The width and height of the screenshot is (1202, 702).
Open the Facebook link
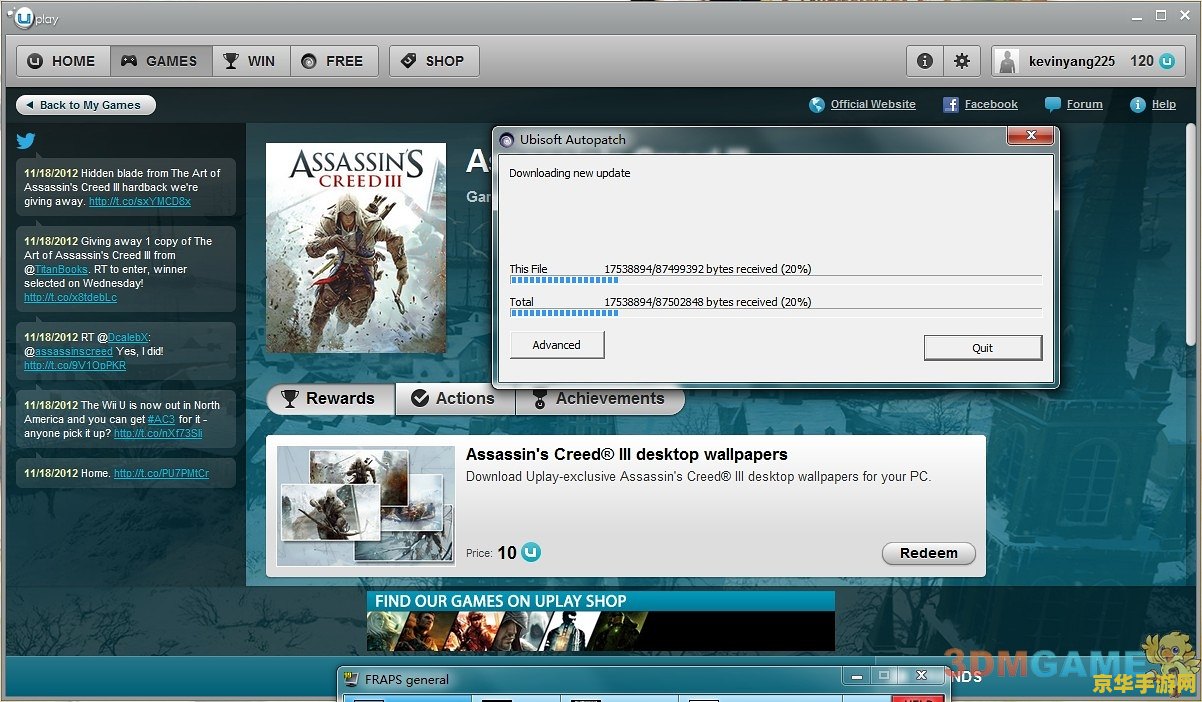[991, 104]
